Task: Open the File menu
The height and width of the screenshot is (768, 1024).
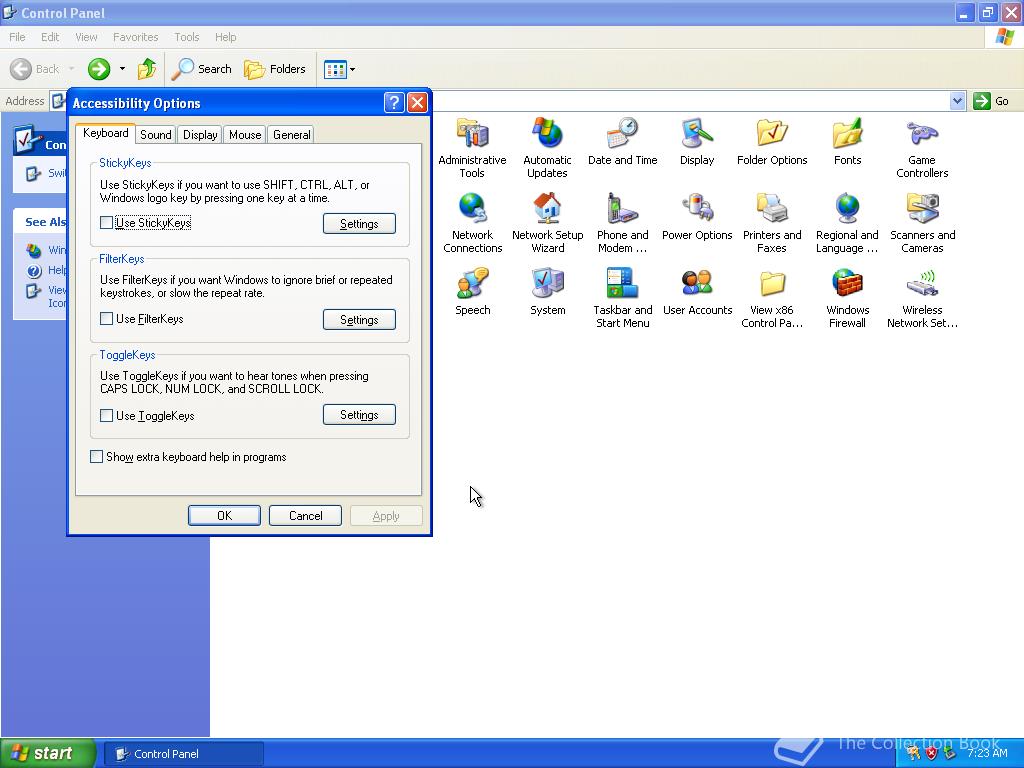Action: [x=18, y=37]
